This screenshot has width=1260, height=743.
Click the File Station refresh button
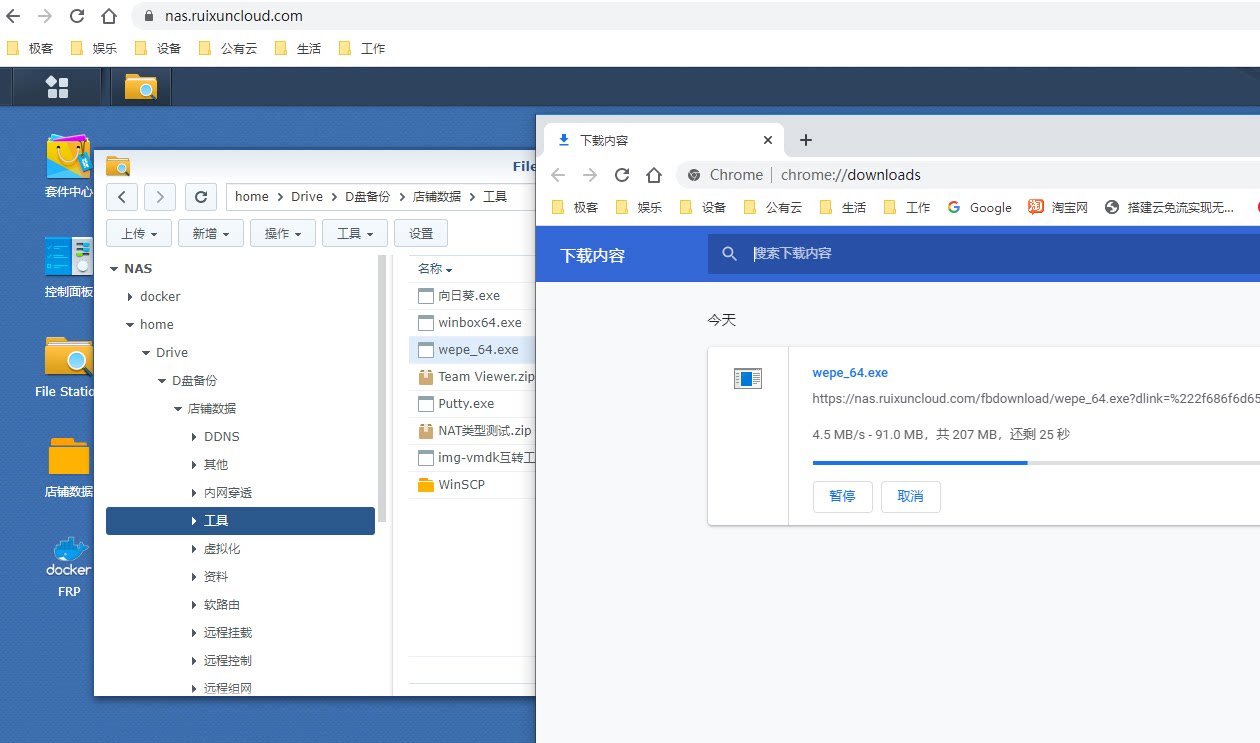coord(201,197)
